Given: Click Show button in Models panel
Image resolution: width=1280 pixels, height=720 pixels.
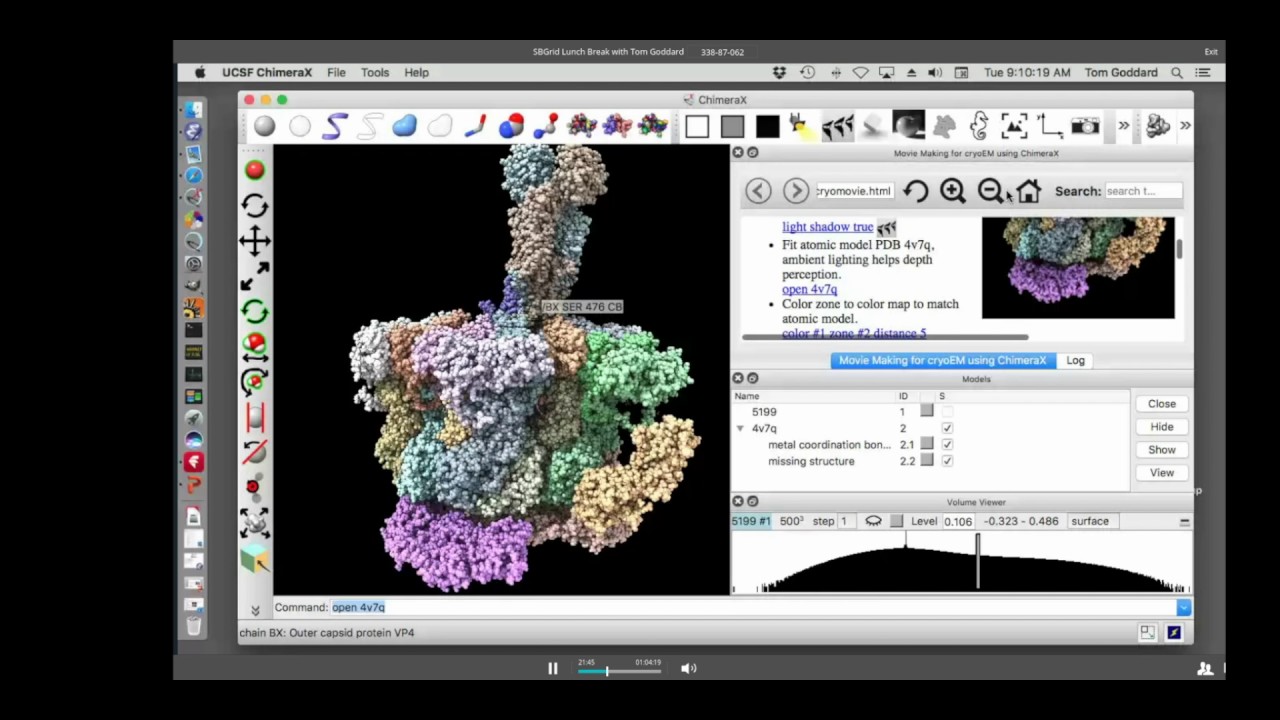Looking at the screenshot, I should click(x=1162, y=450).
